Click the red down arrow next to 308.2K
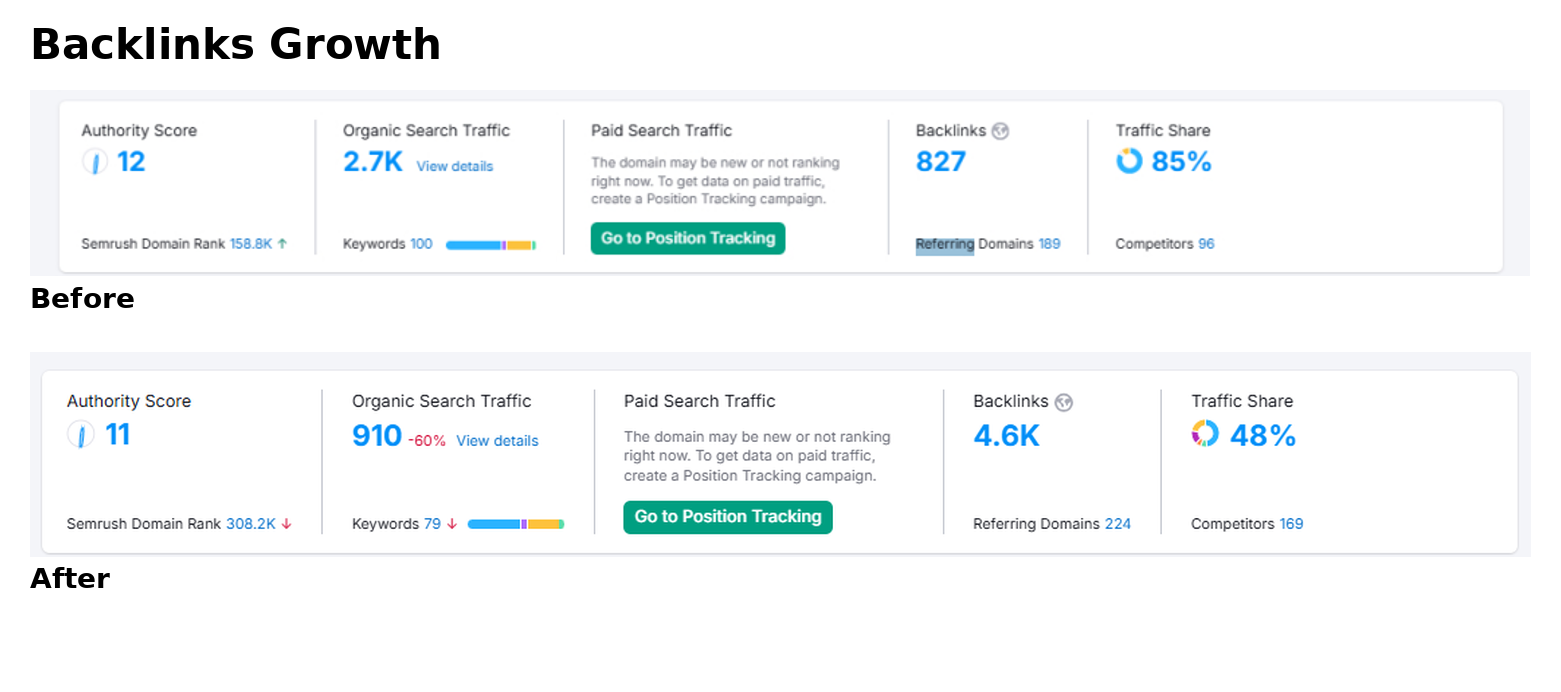Image resolution: width=1561 pixels, height=692 pixels. pos(287,524)
